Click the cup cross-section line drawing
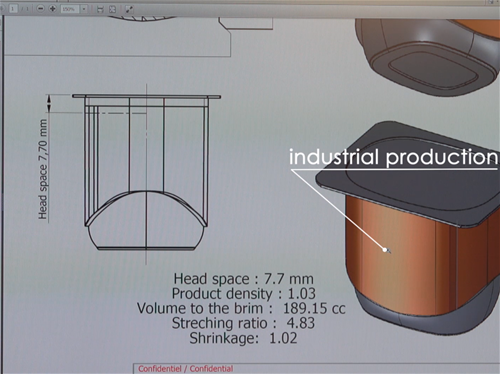500x374 pixels. [x=146, y=172]
